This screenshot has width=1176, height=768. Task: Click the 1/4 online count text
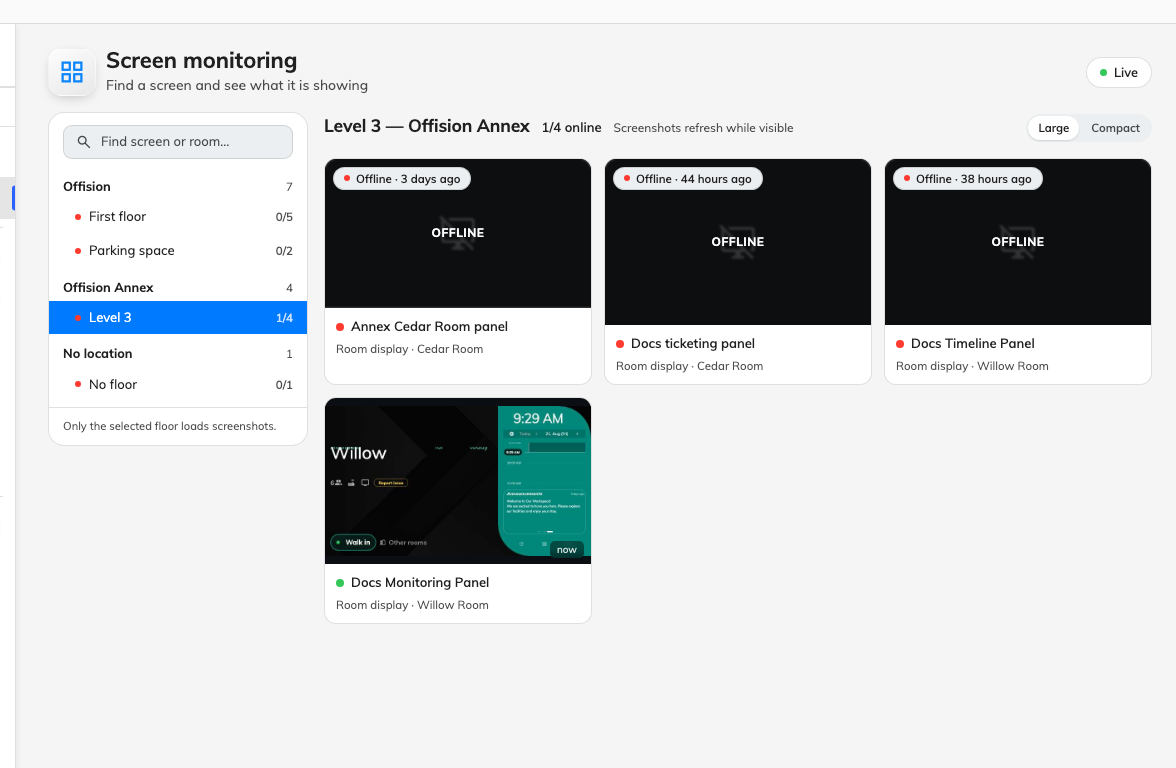572,128
